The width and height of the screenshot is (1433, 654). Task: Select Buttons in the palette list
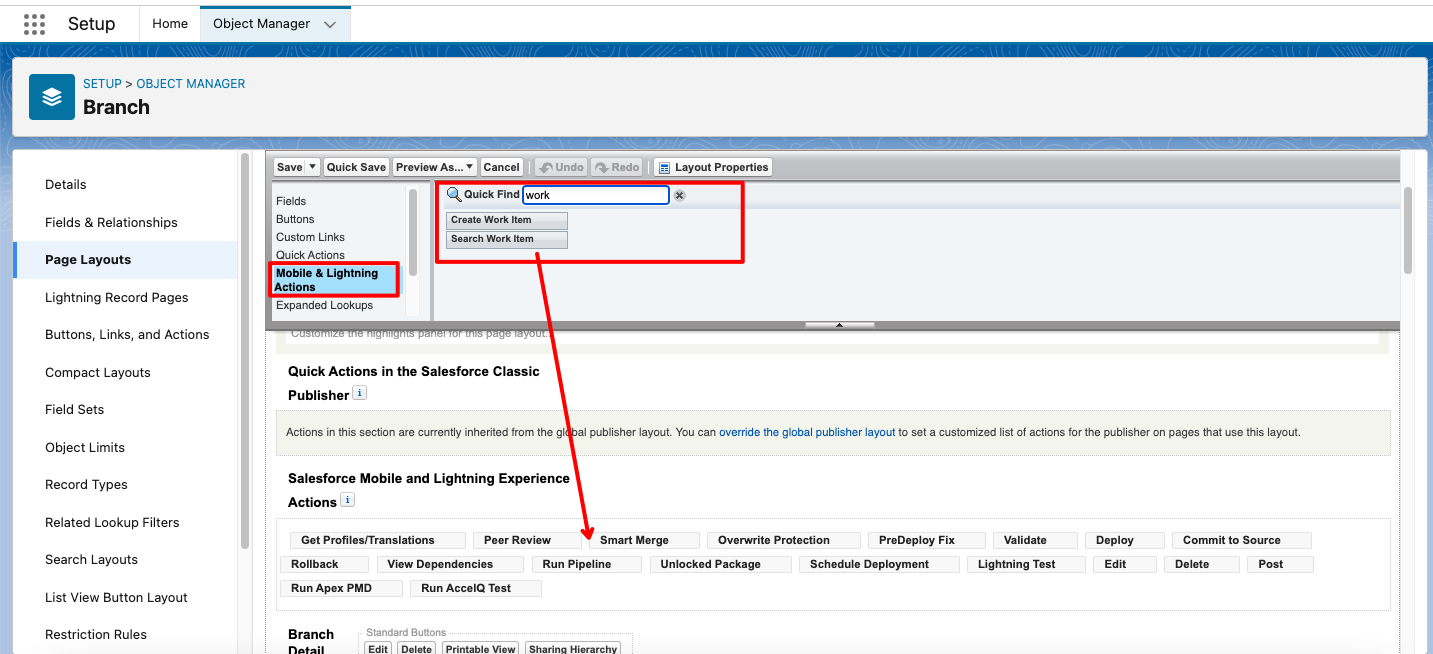pos(295,219)
